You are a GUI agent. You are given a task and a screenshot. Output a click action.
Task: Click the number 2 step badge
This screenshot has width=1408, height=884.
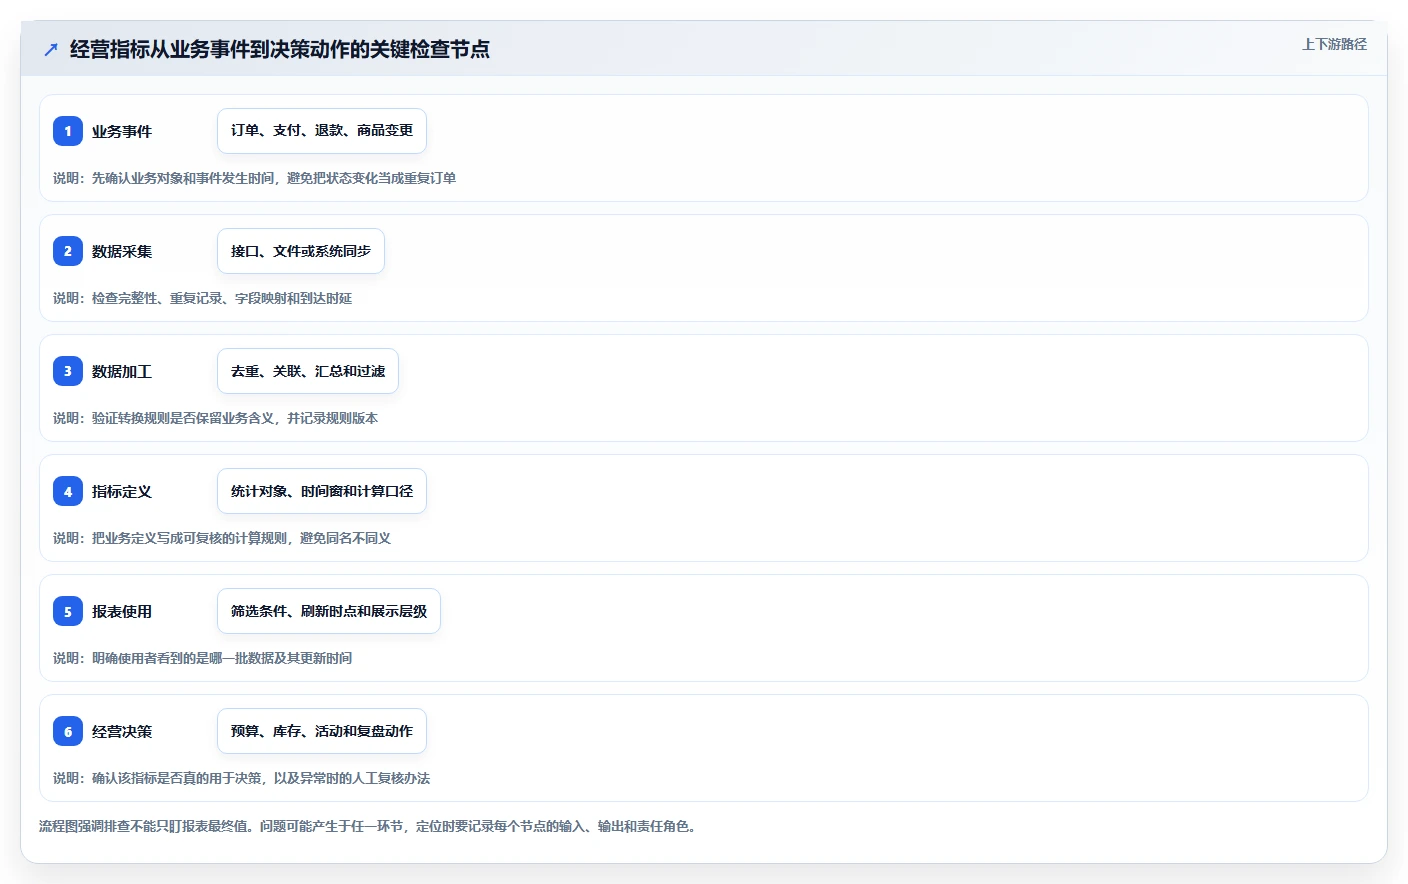click(68, 251)
